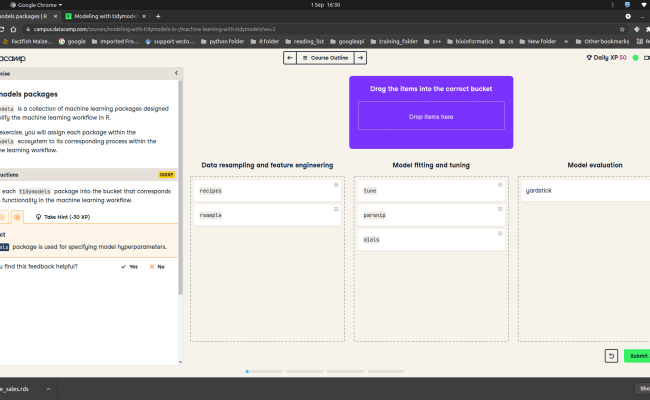The image size is (650, 400).
Task: Collapse the exercise sidebar panel
Action: pyautogui.click(x=176, y=73)
